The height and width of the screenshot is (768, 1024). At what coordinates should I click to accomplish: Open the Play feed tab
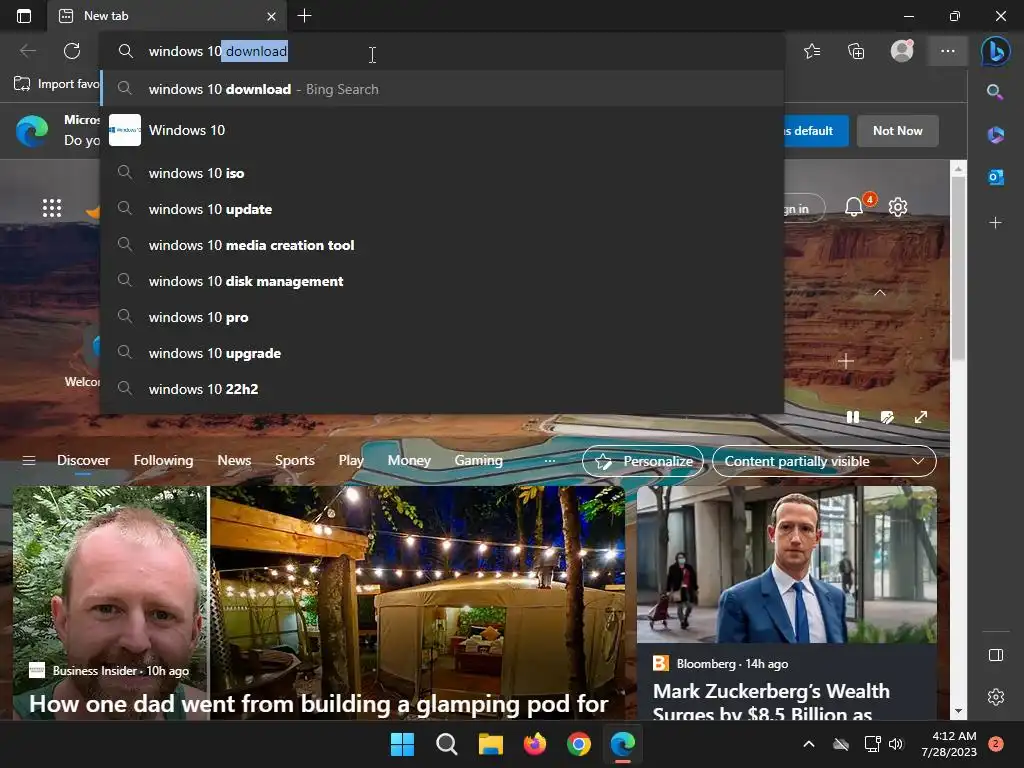pos(351,460)
